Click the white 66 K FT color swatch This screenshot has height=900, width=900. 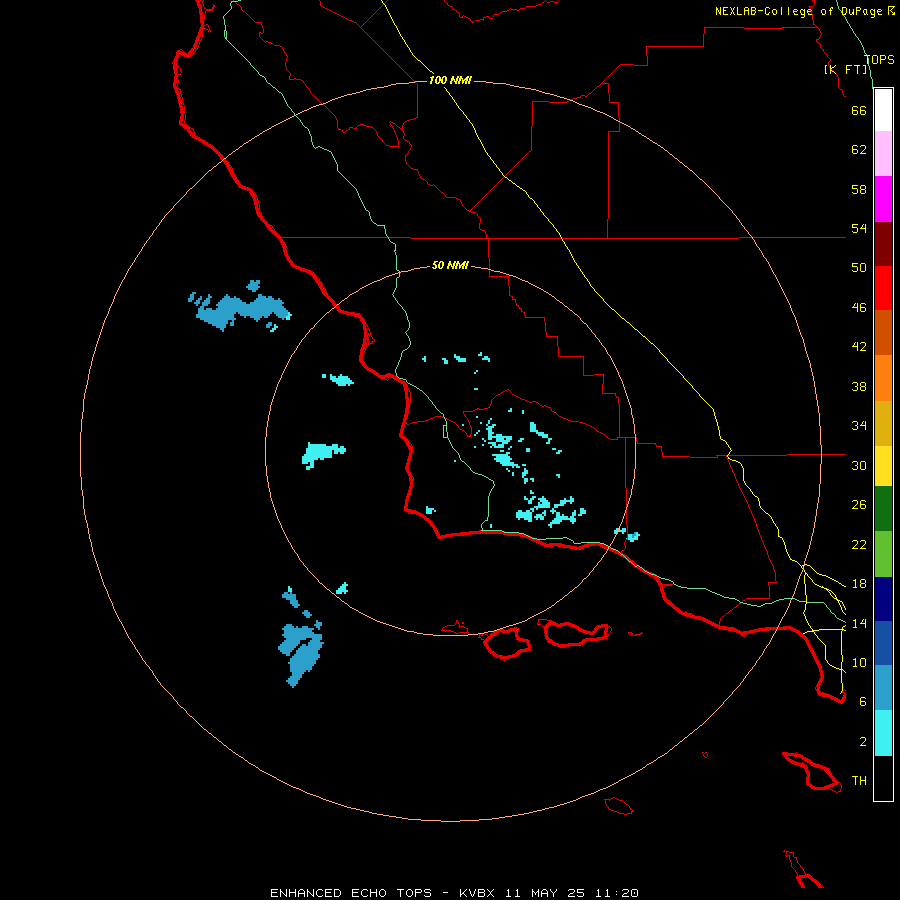tap(883, 110)
